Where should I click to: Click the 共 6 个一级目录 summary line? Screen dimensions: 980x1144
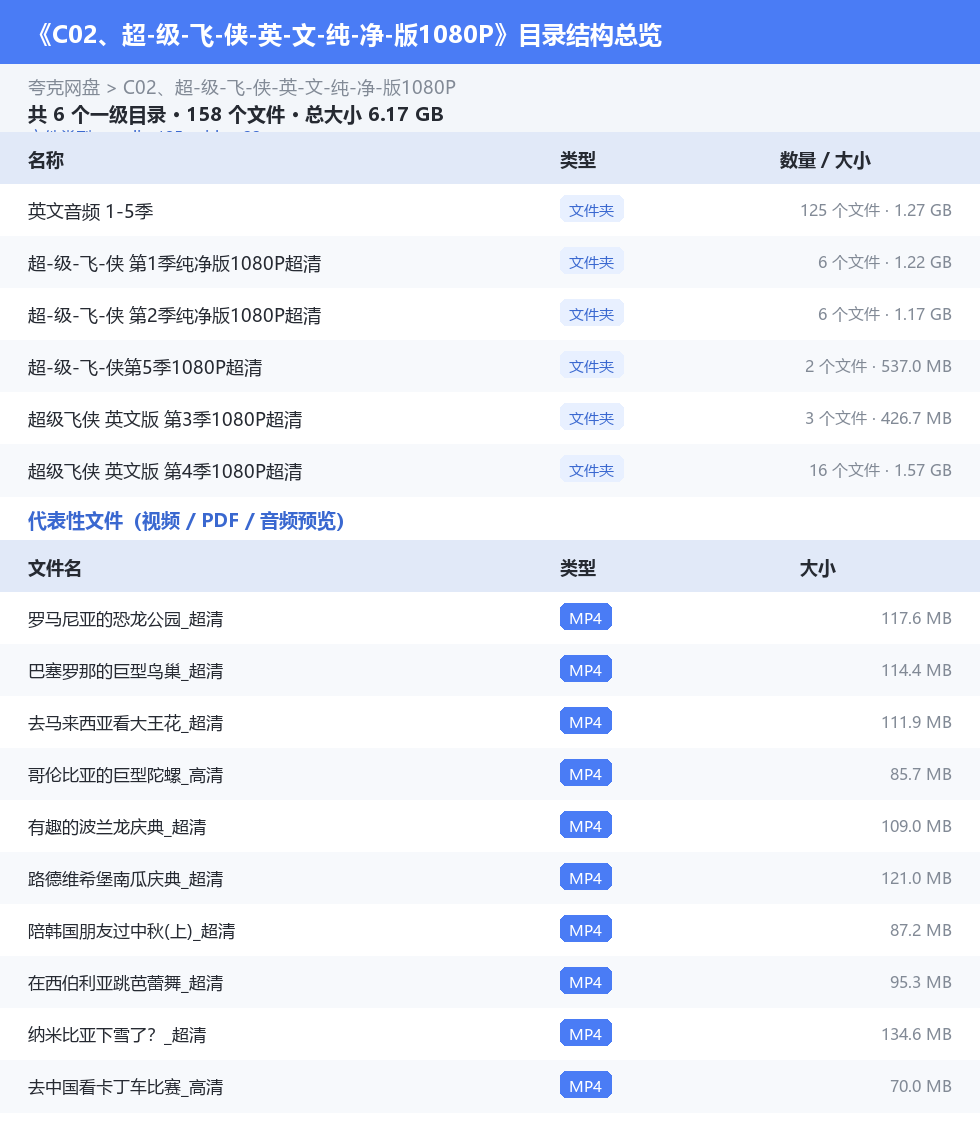coord(236,115)
